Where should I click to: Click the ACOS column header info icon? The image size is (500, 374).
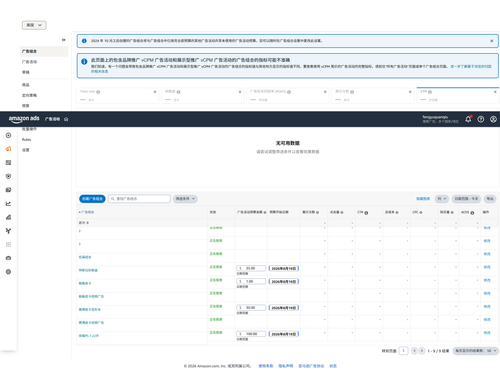(x=472, y=213)
